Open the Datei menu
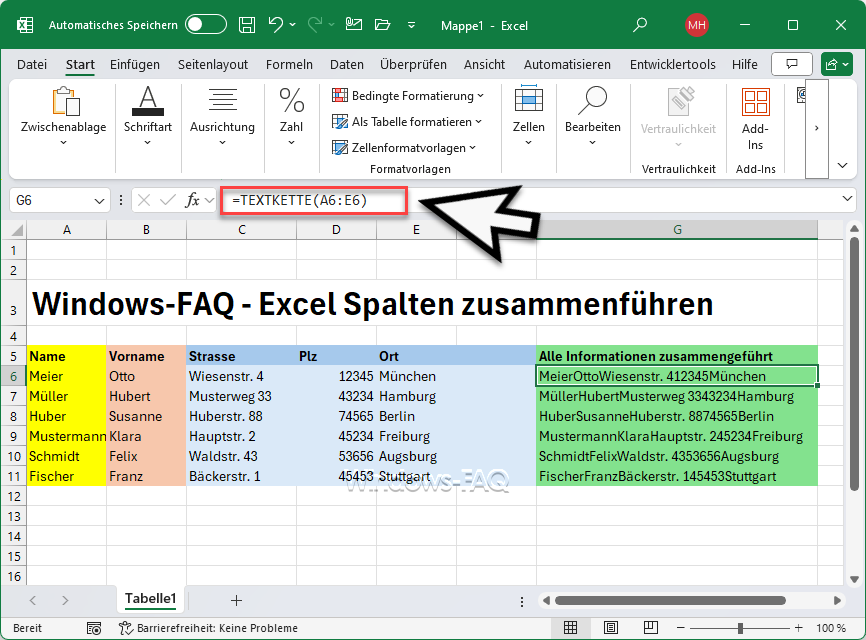Screen dimensions: 866x640 [32, 65]
